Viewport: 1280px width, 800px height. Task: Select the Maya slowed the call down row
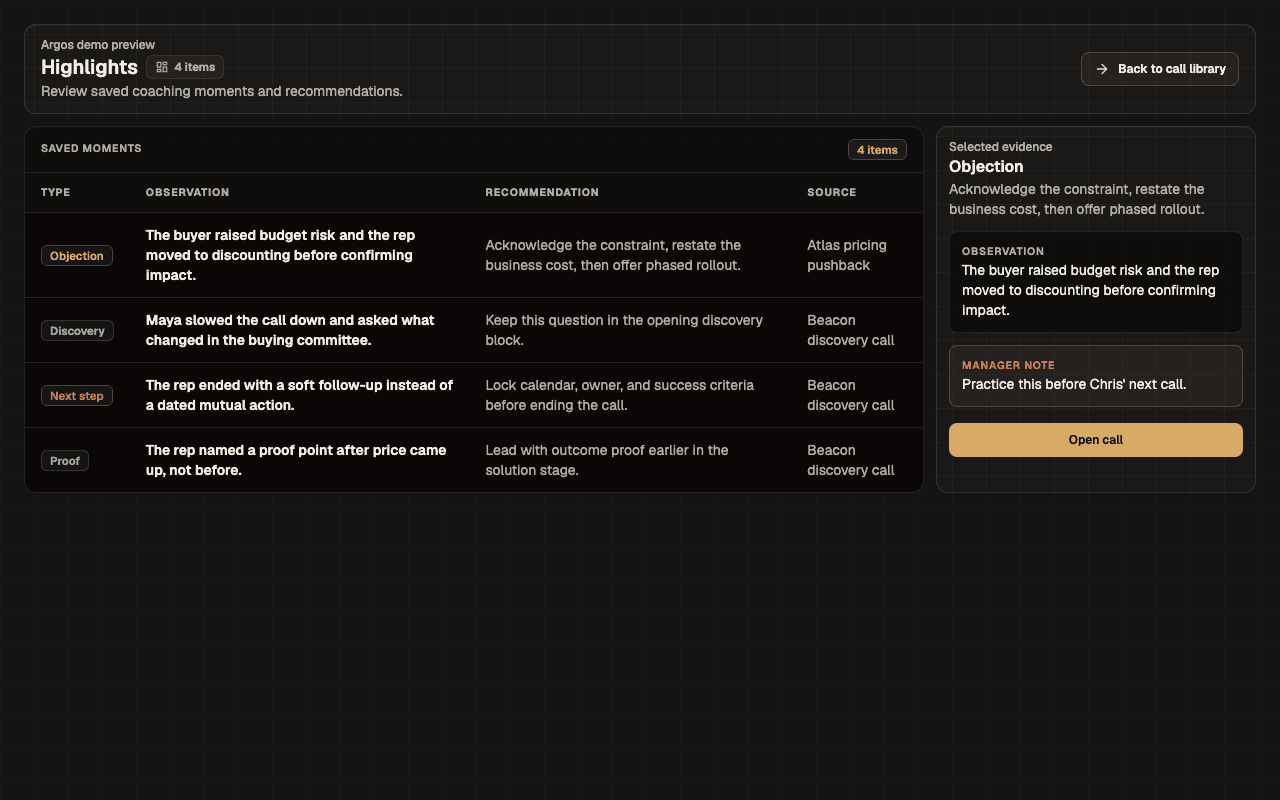click(x=474, y=330)
